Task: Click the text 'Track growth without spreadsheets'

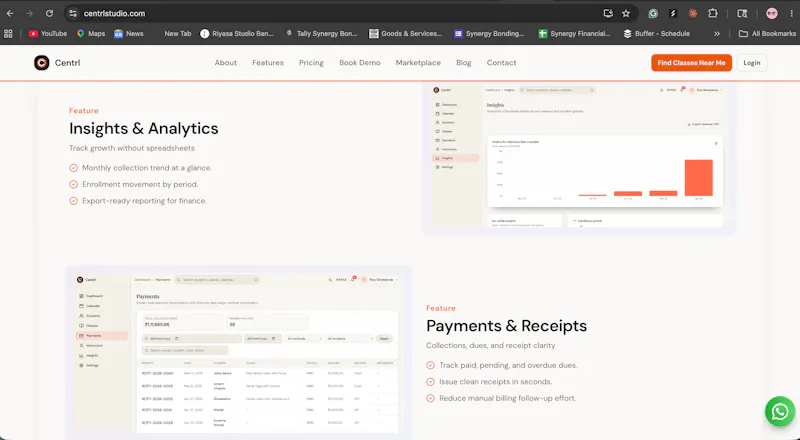Action: (132, 148)
